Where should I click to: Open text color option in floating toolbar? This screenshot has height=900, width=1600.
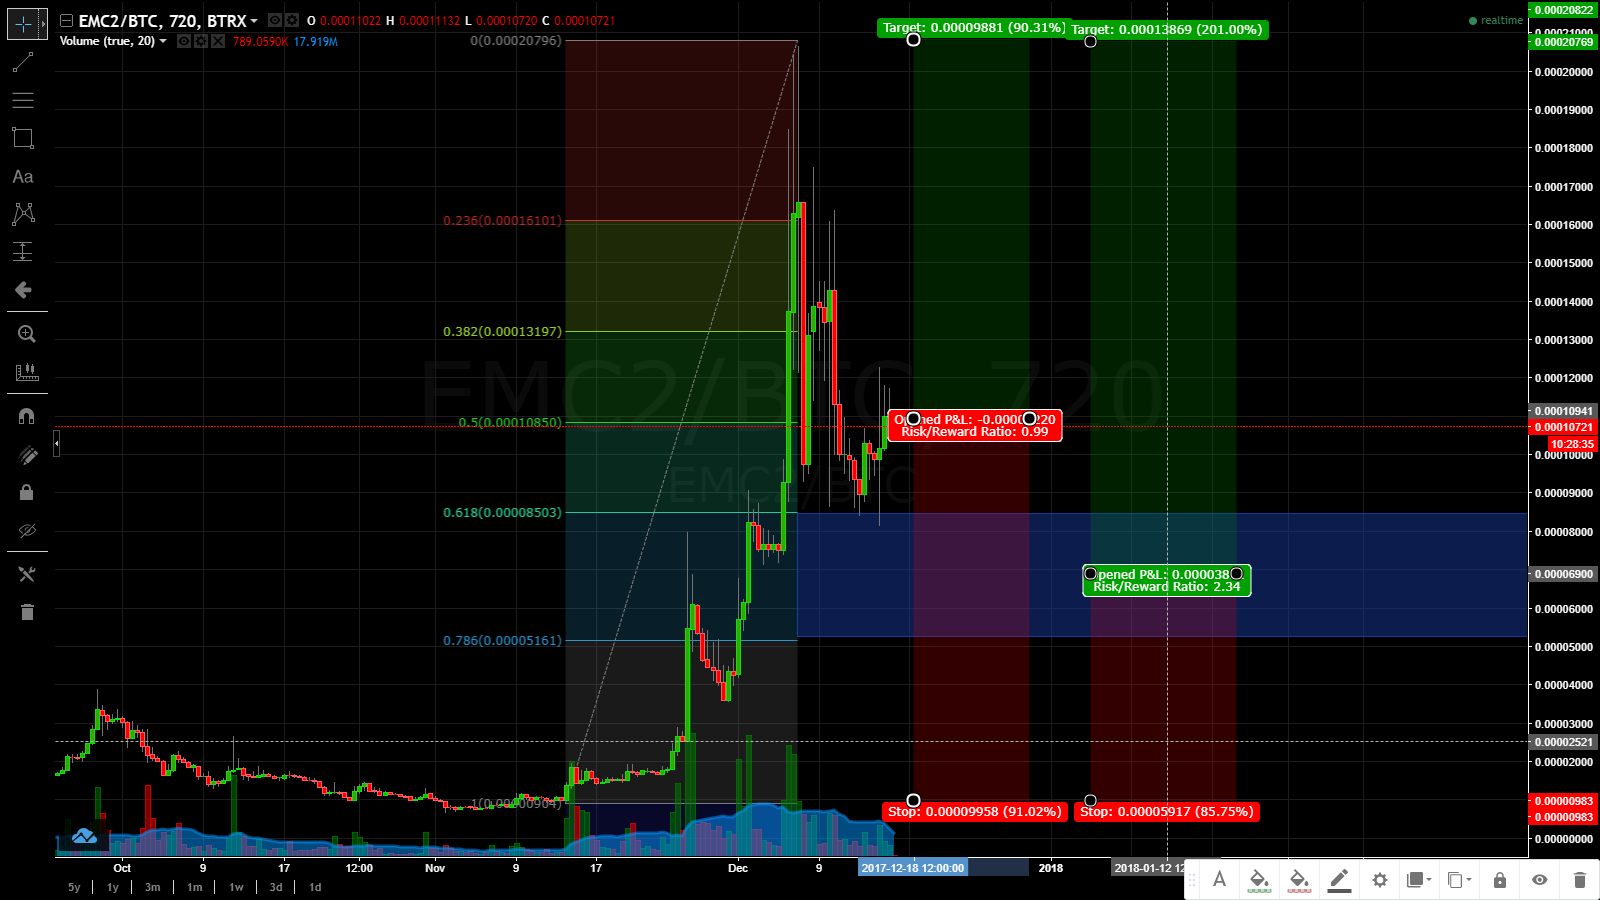coord(1219,880)
